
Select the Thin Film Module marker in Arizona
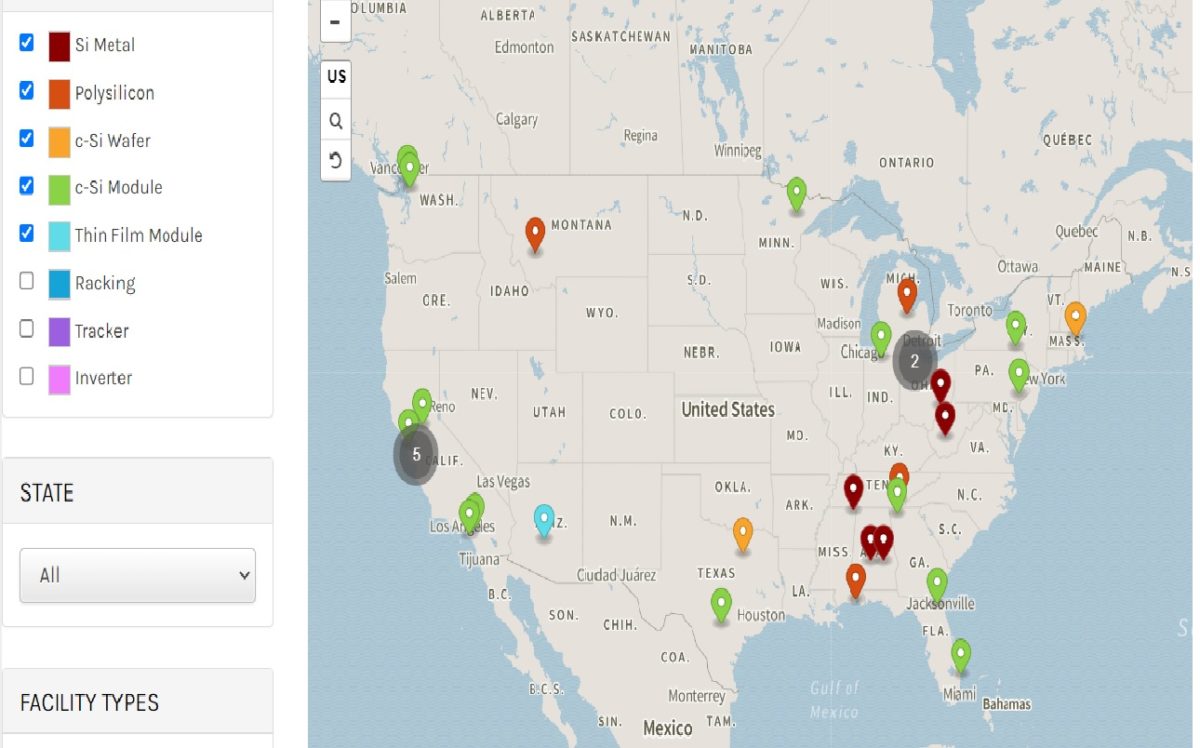point(544,520)
